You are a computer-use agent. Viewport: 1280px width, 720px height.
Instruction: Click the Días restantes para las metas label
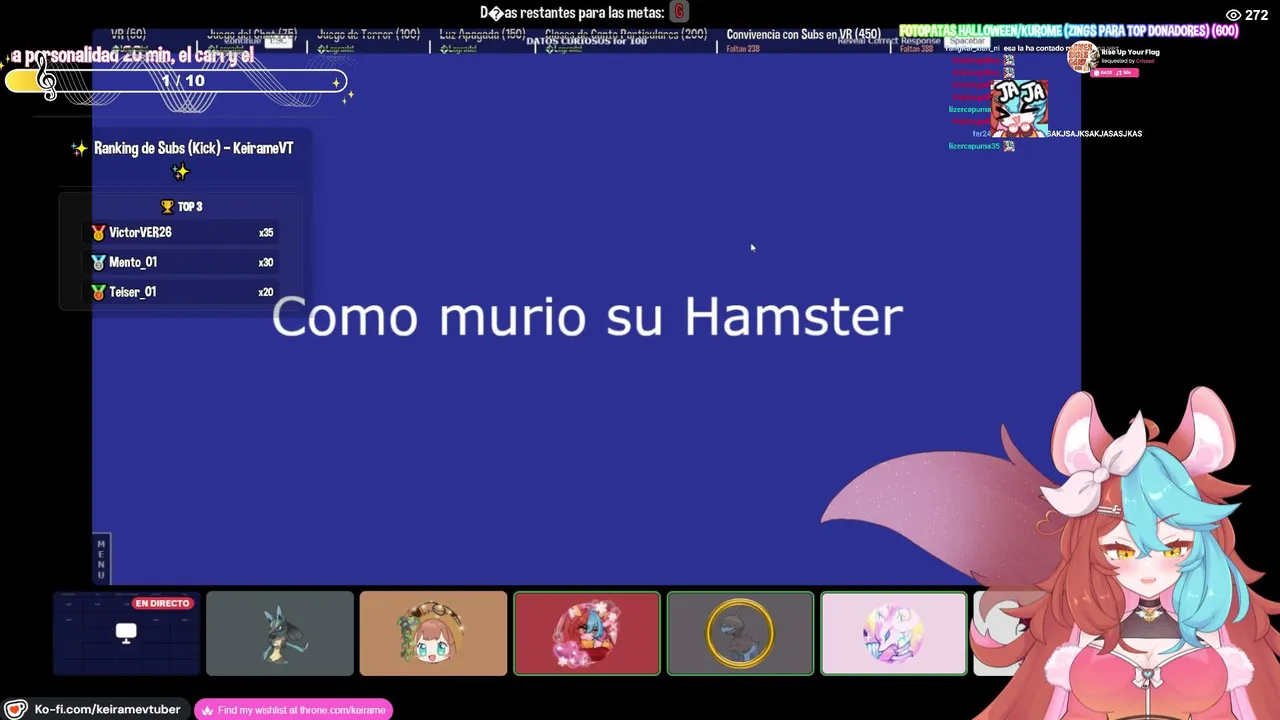572,13
